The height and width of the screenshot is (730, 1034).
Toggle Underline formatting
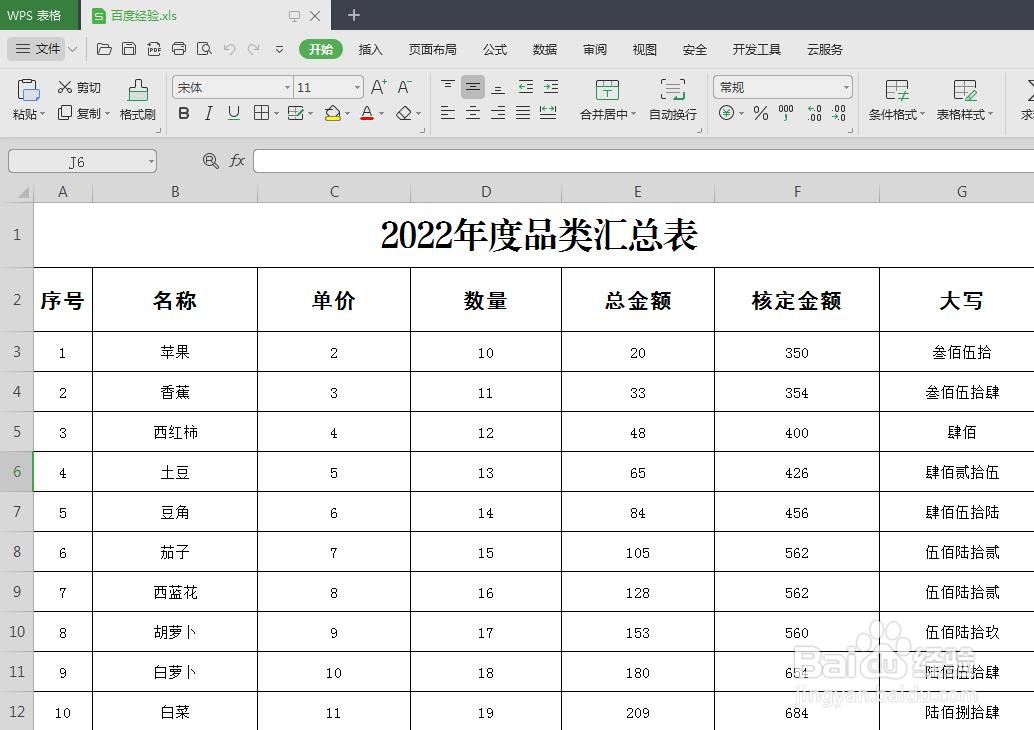click(233, 113)
